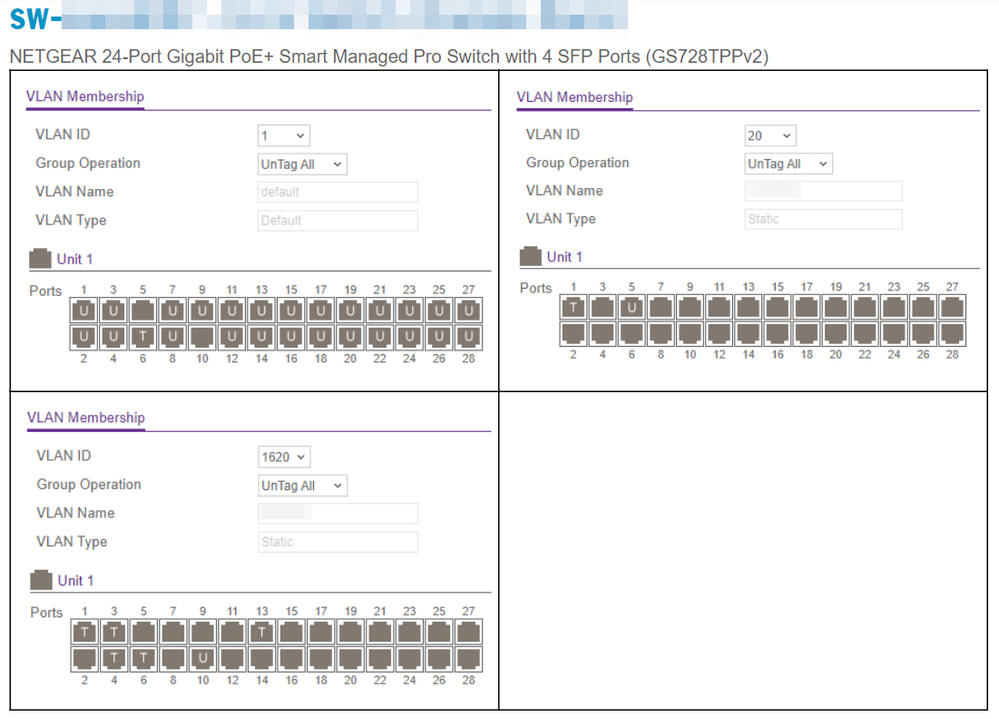Toggle port 5 in VLAN 1620 panel
Image resolution: width=999 pixels, height=719 pixels.
coord(143,632)
